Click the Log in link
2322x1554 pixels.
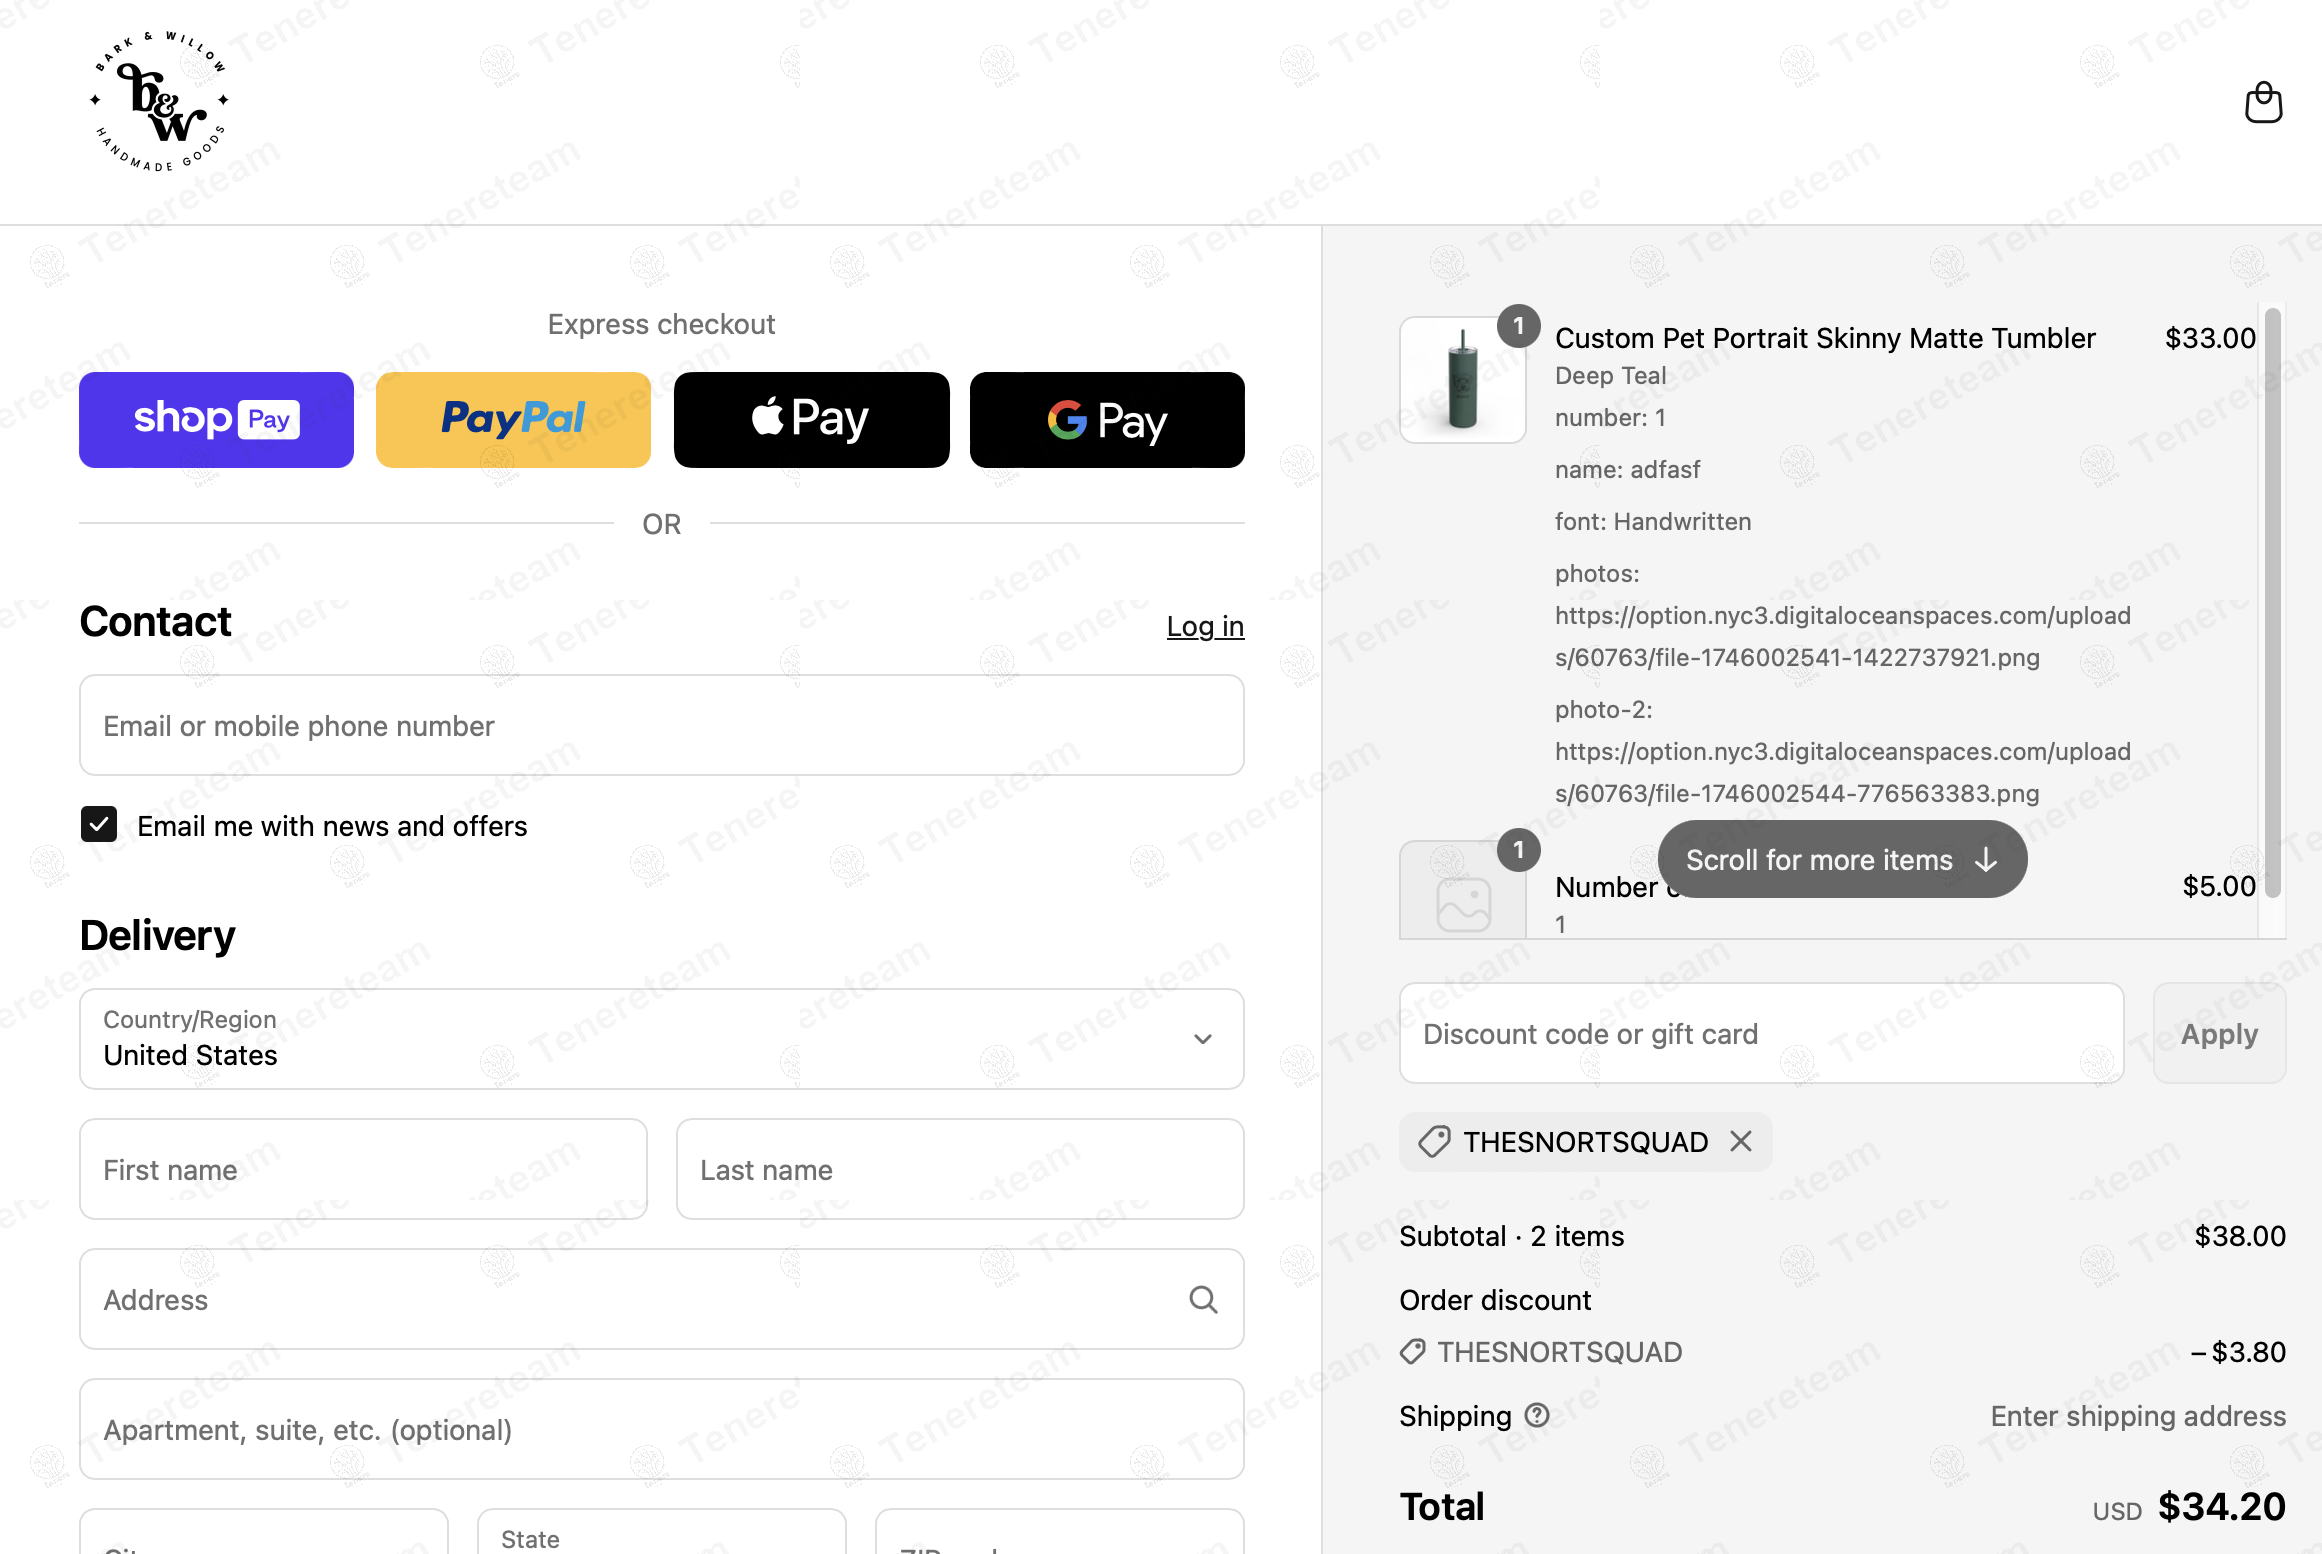[x=1205, y=626]
